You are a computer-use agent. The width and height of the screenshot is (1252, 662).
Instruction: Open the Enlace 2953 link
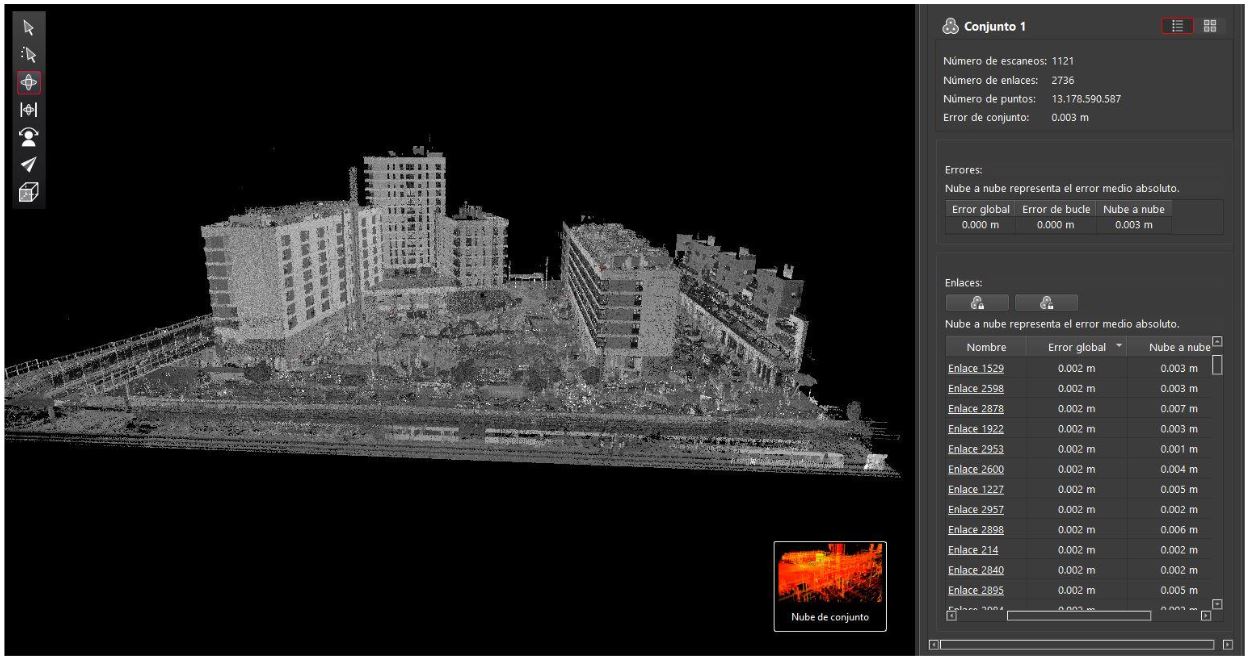pos(976,449)
